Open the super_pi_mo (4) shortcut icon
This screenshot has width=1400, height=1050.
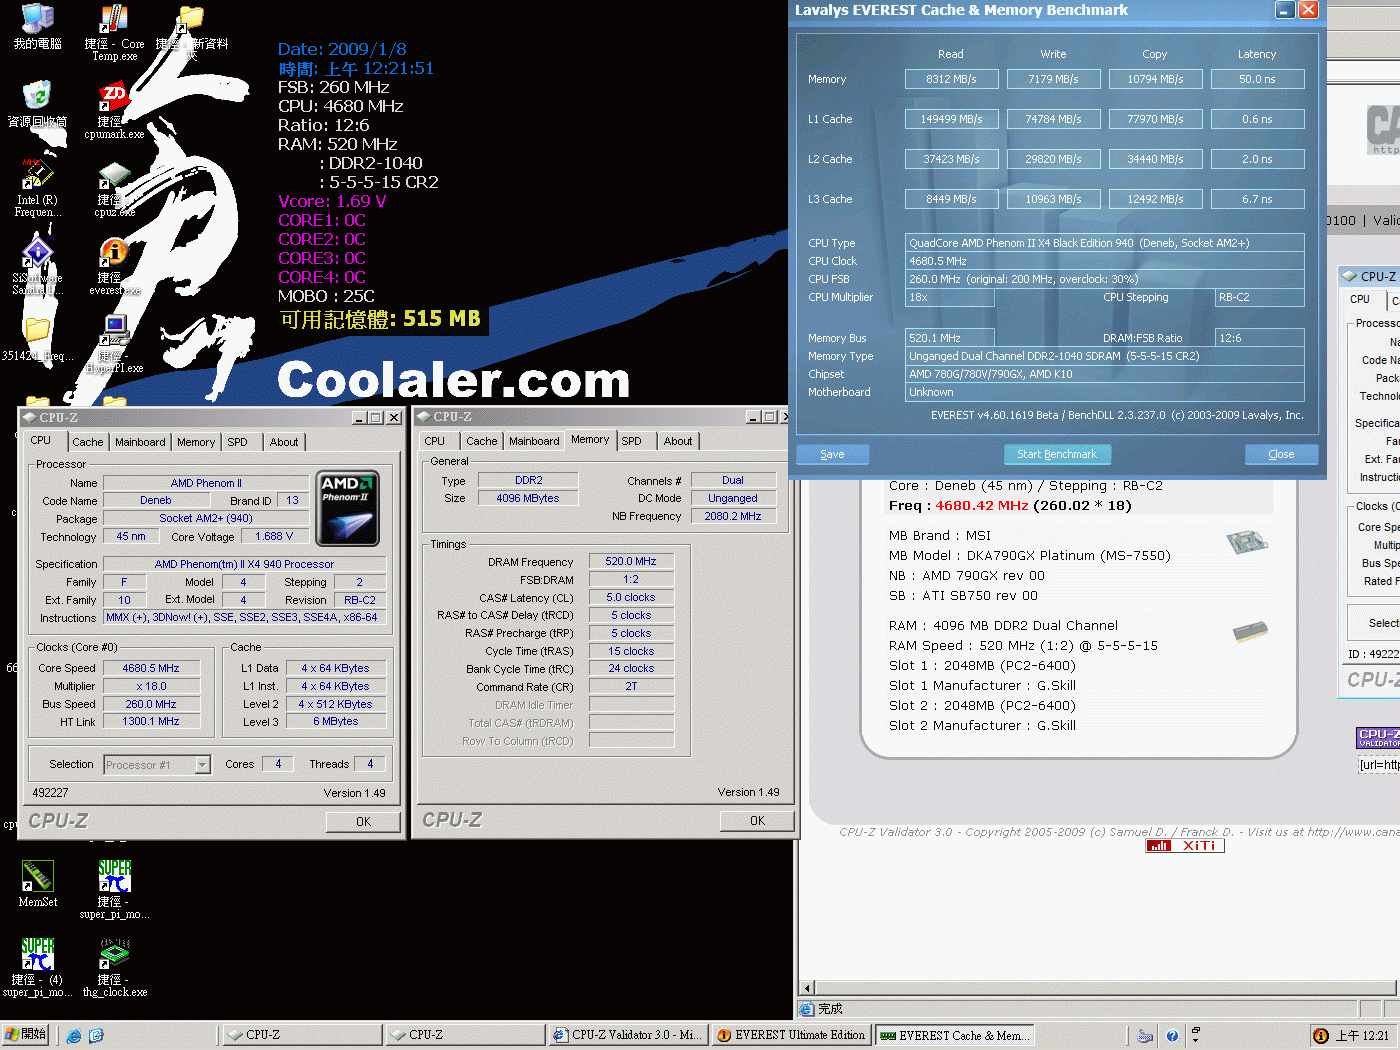pos(37,966)
